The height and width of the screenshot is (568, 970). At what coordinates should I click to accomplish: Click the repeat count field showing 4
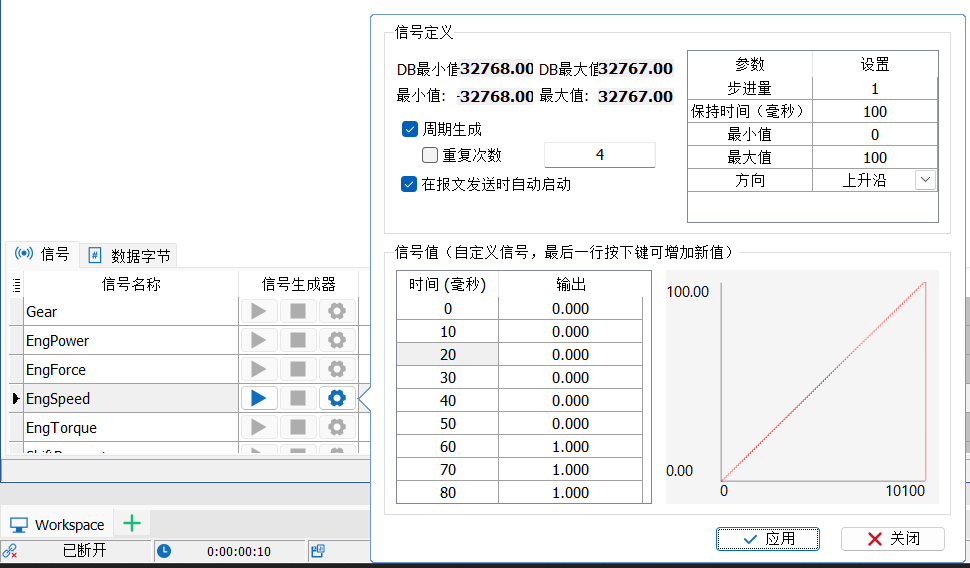pos(599,155)
